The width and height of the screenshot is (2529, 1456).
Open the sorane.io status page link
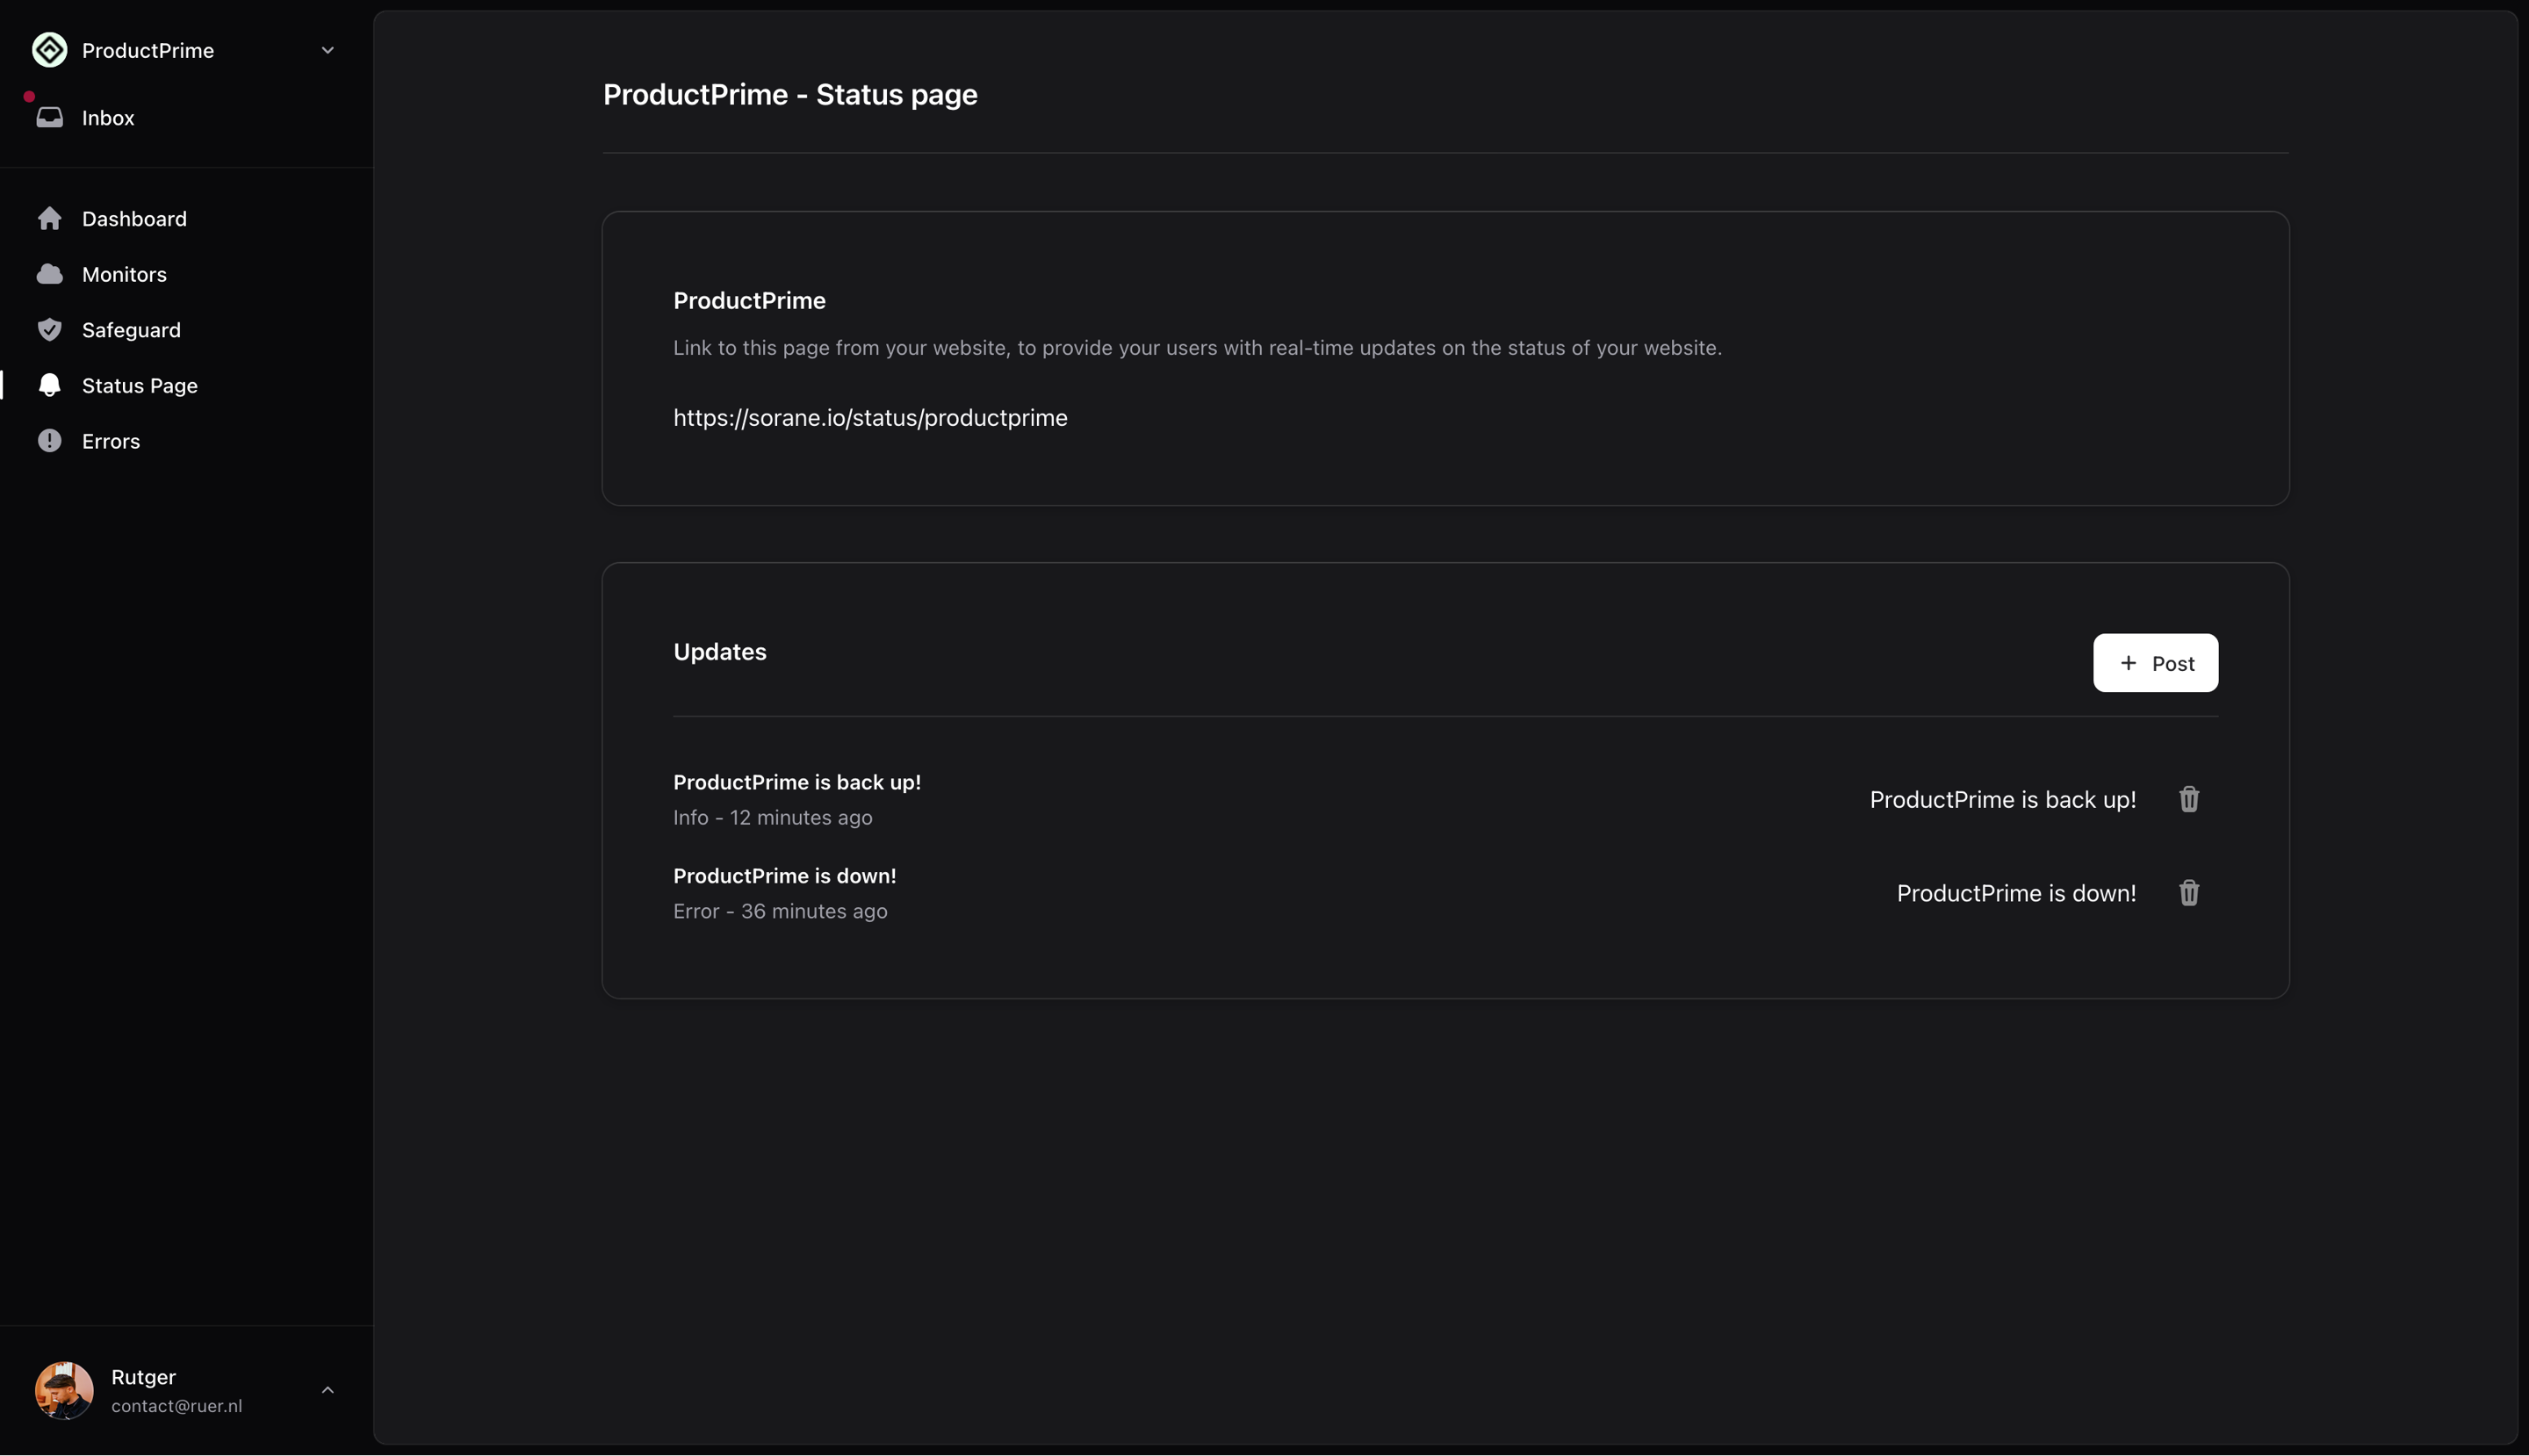(x=870, y=418)
